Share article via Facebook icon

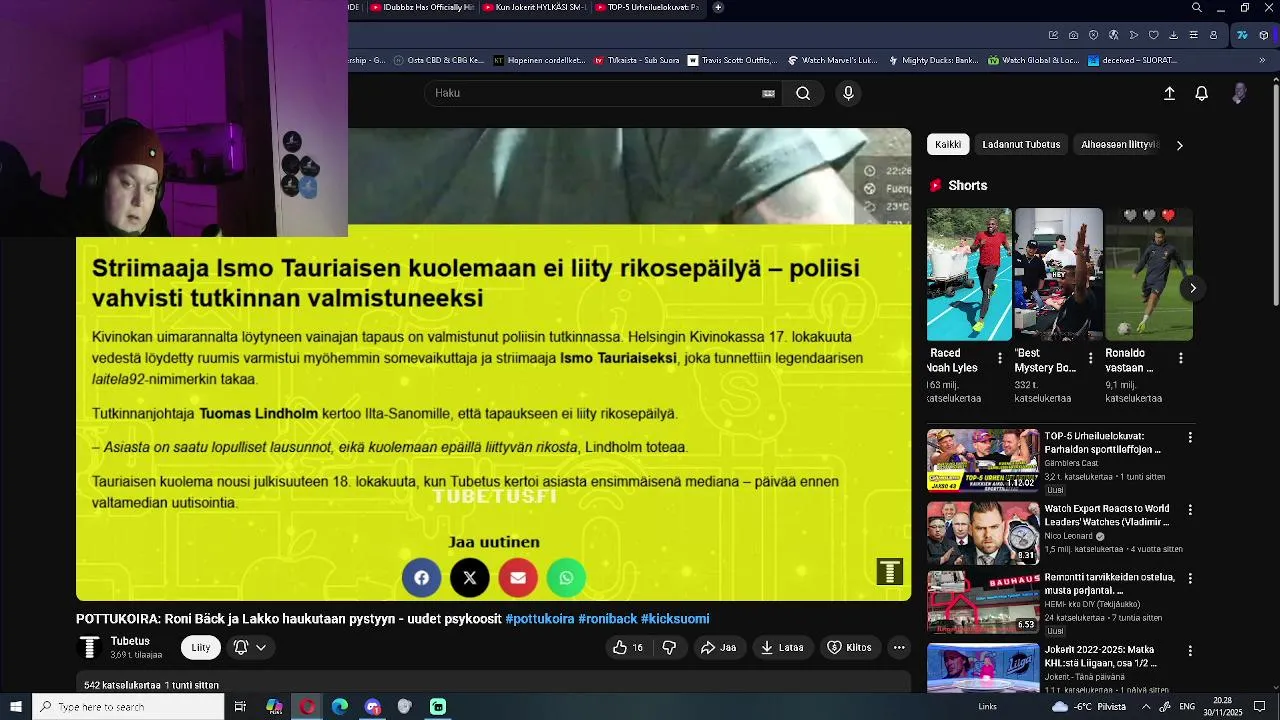(421, 577)
